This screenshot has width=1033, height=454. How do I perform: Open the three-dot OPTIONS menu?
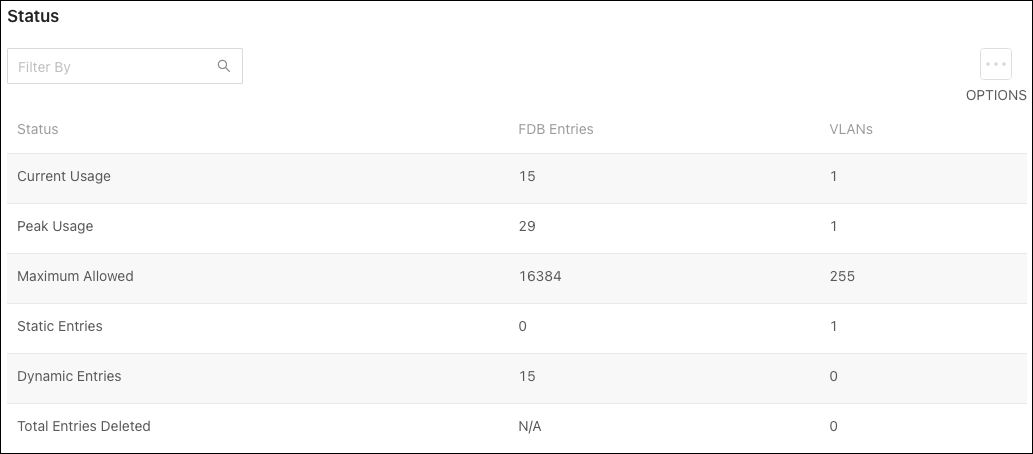[x=995, y=65]
